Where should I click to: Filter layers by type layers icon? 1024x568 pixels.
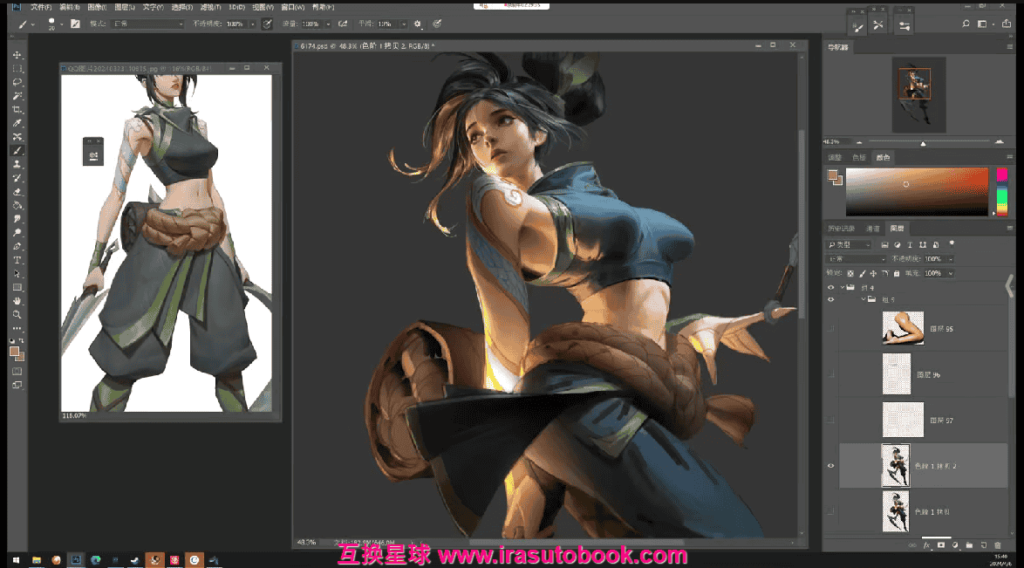pos(910,245)
